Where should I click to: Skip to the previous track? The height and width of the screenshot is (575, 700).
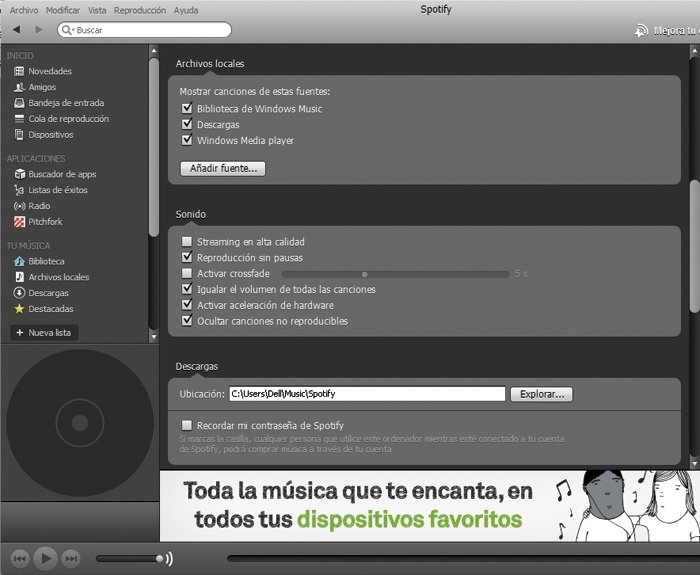pyautogui.click(x=20, y=558)
